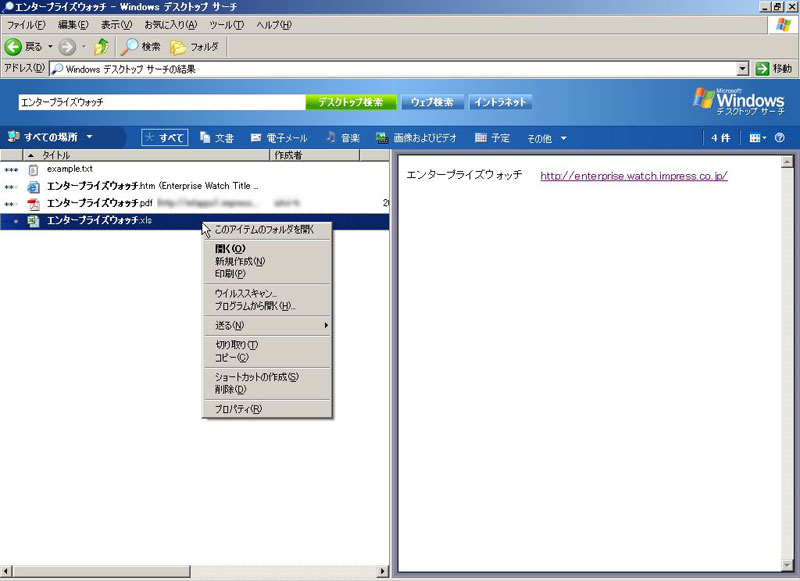Open the 編集(E) menu

pos(73,24)
